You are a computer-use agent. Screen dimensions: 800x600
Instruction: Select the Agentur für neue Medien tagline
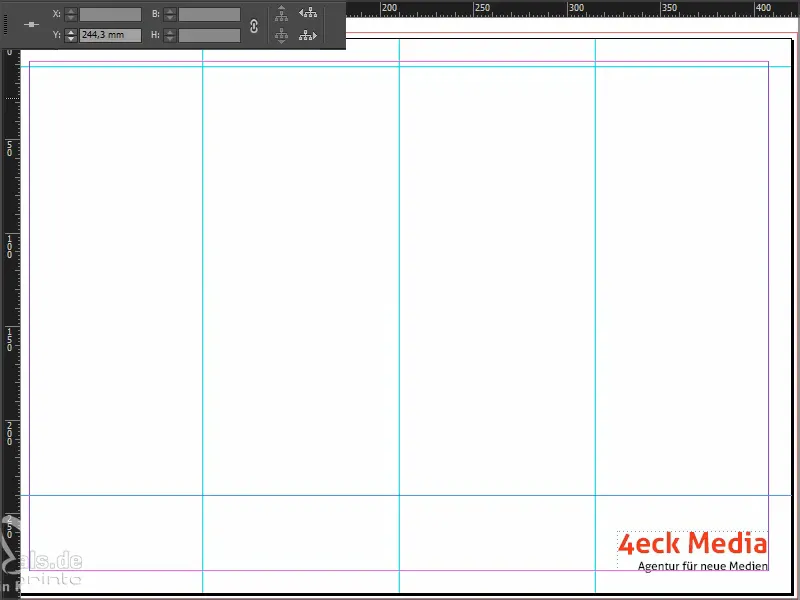(x=704, y=566)
